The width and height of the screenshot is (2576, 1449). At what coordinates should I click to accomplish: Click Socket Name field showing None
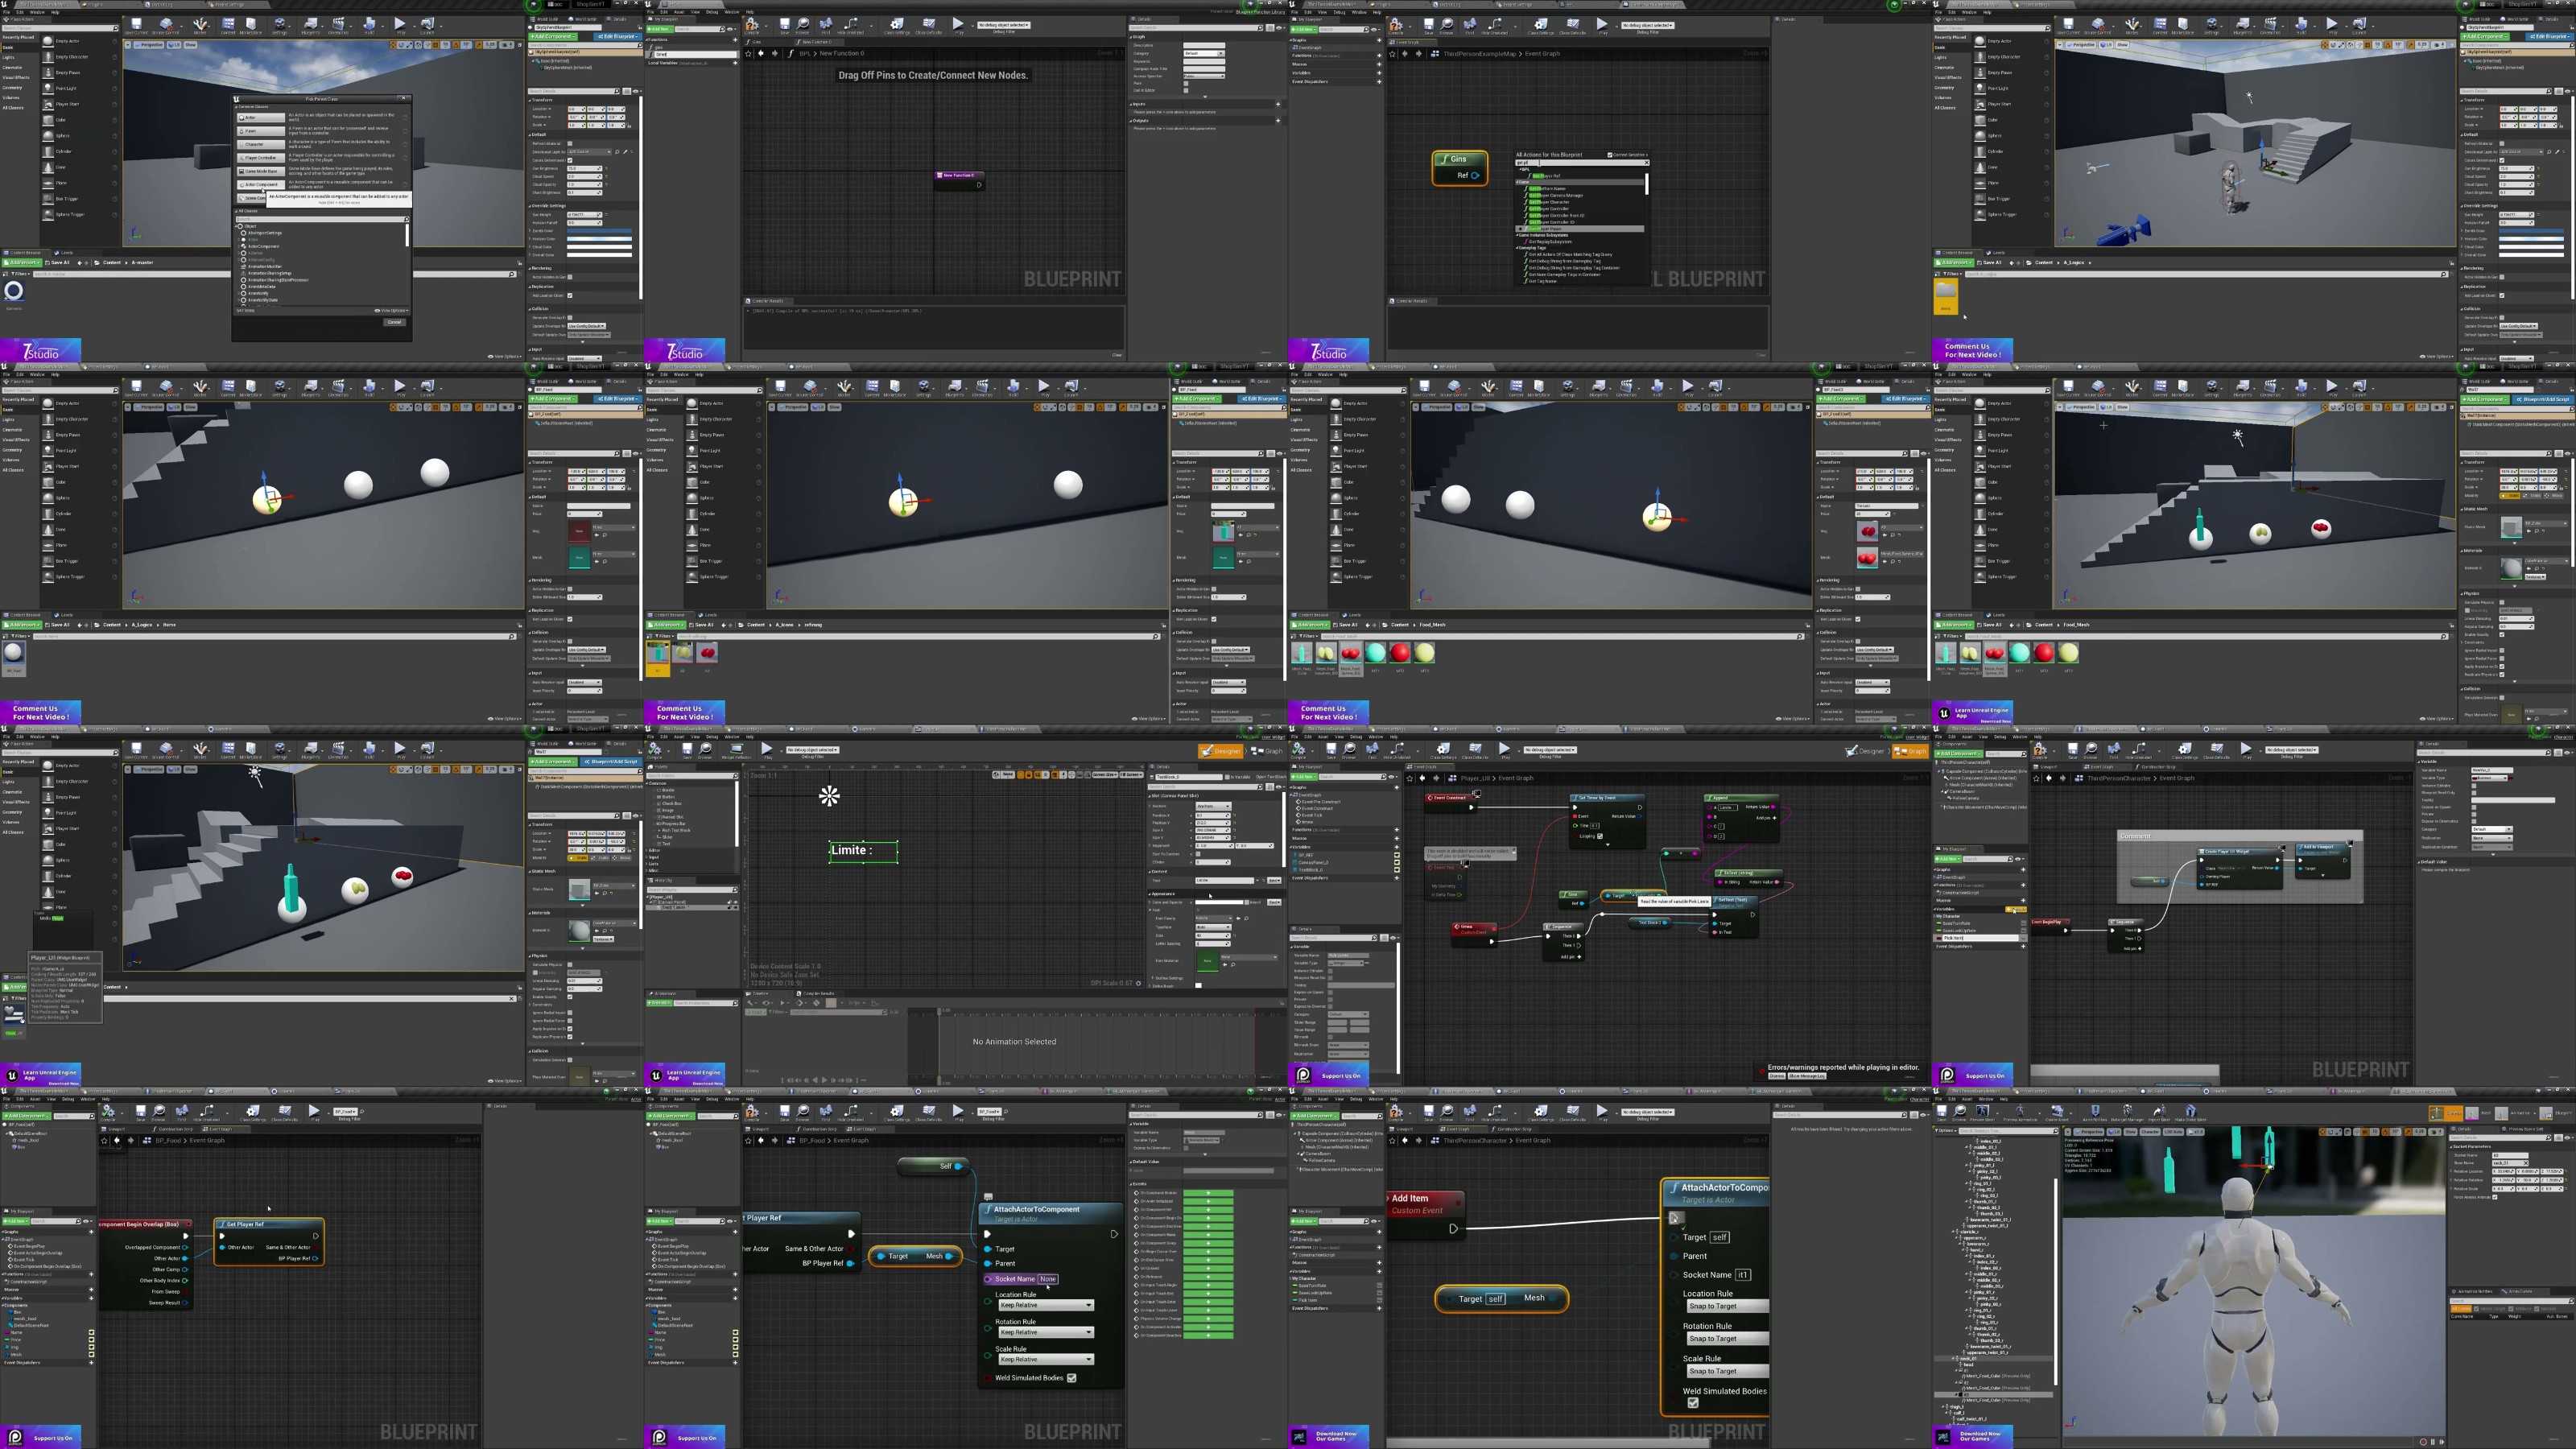click(x=1047, y=1279)
